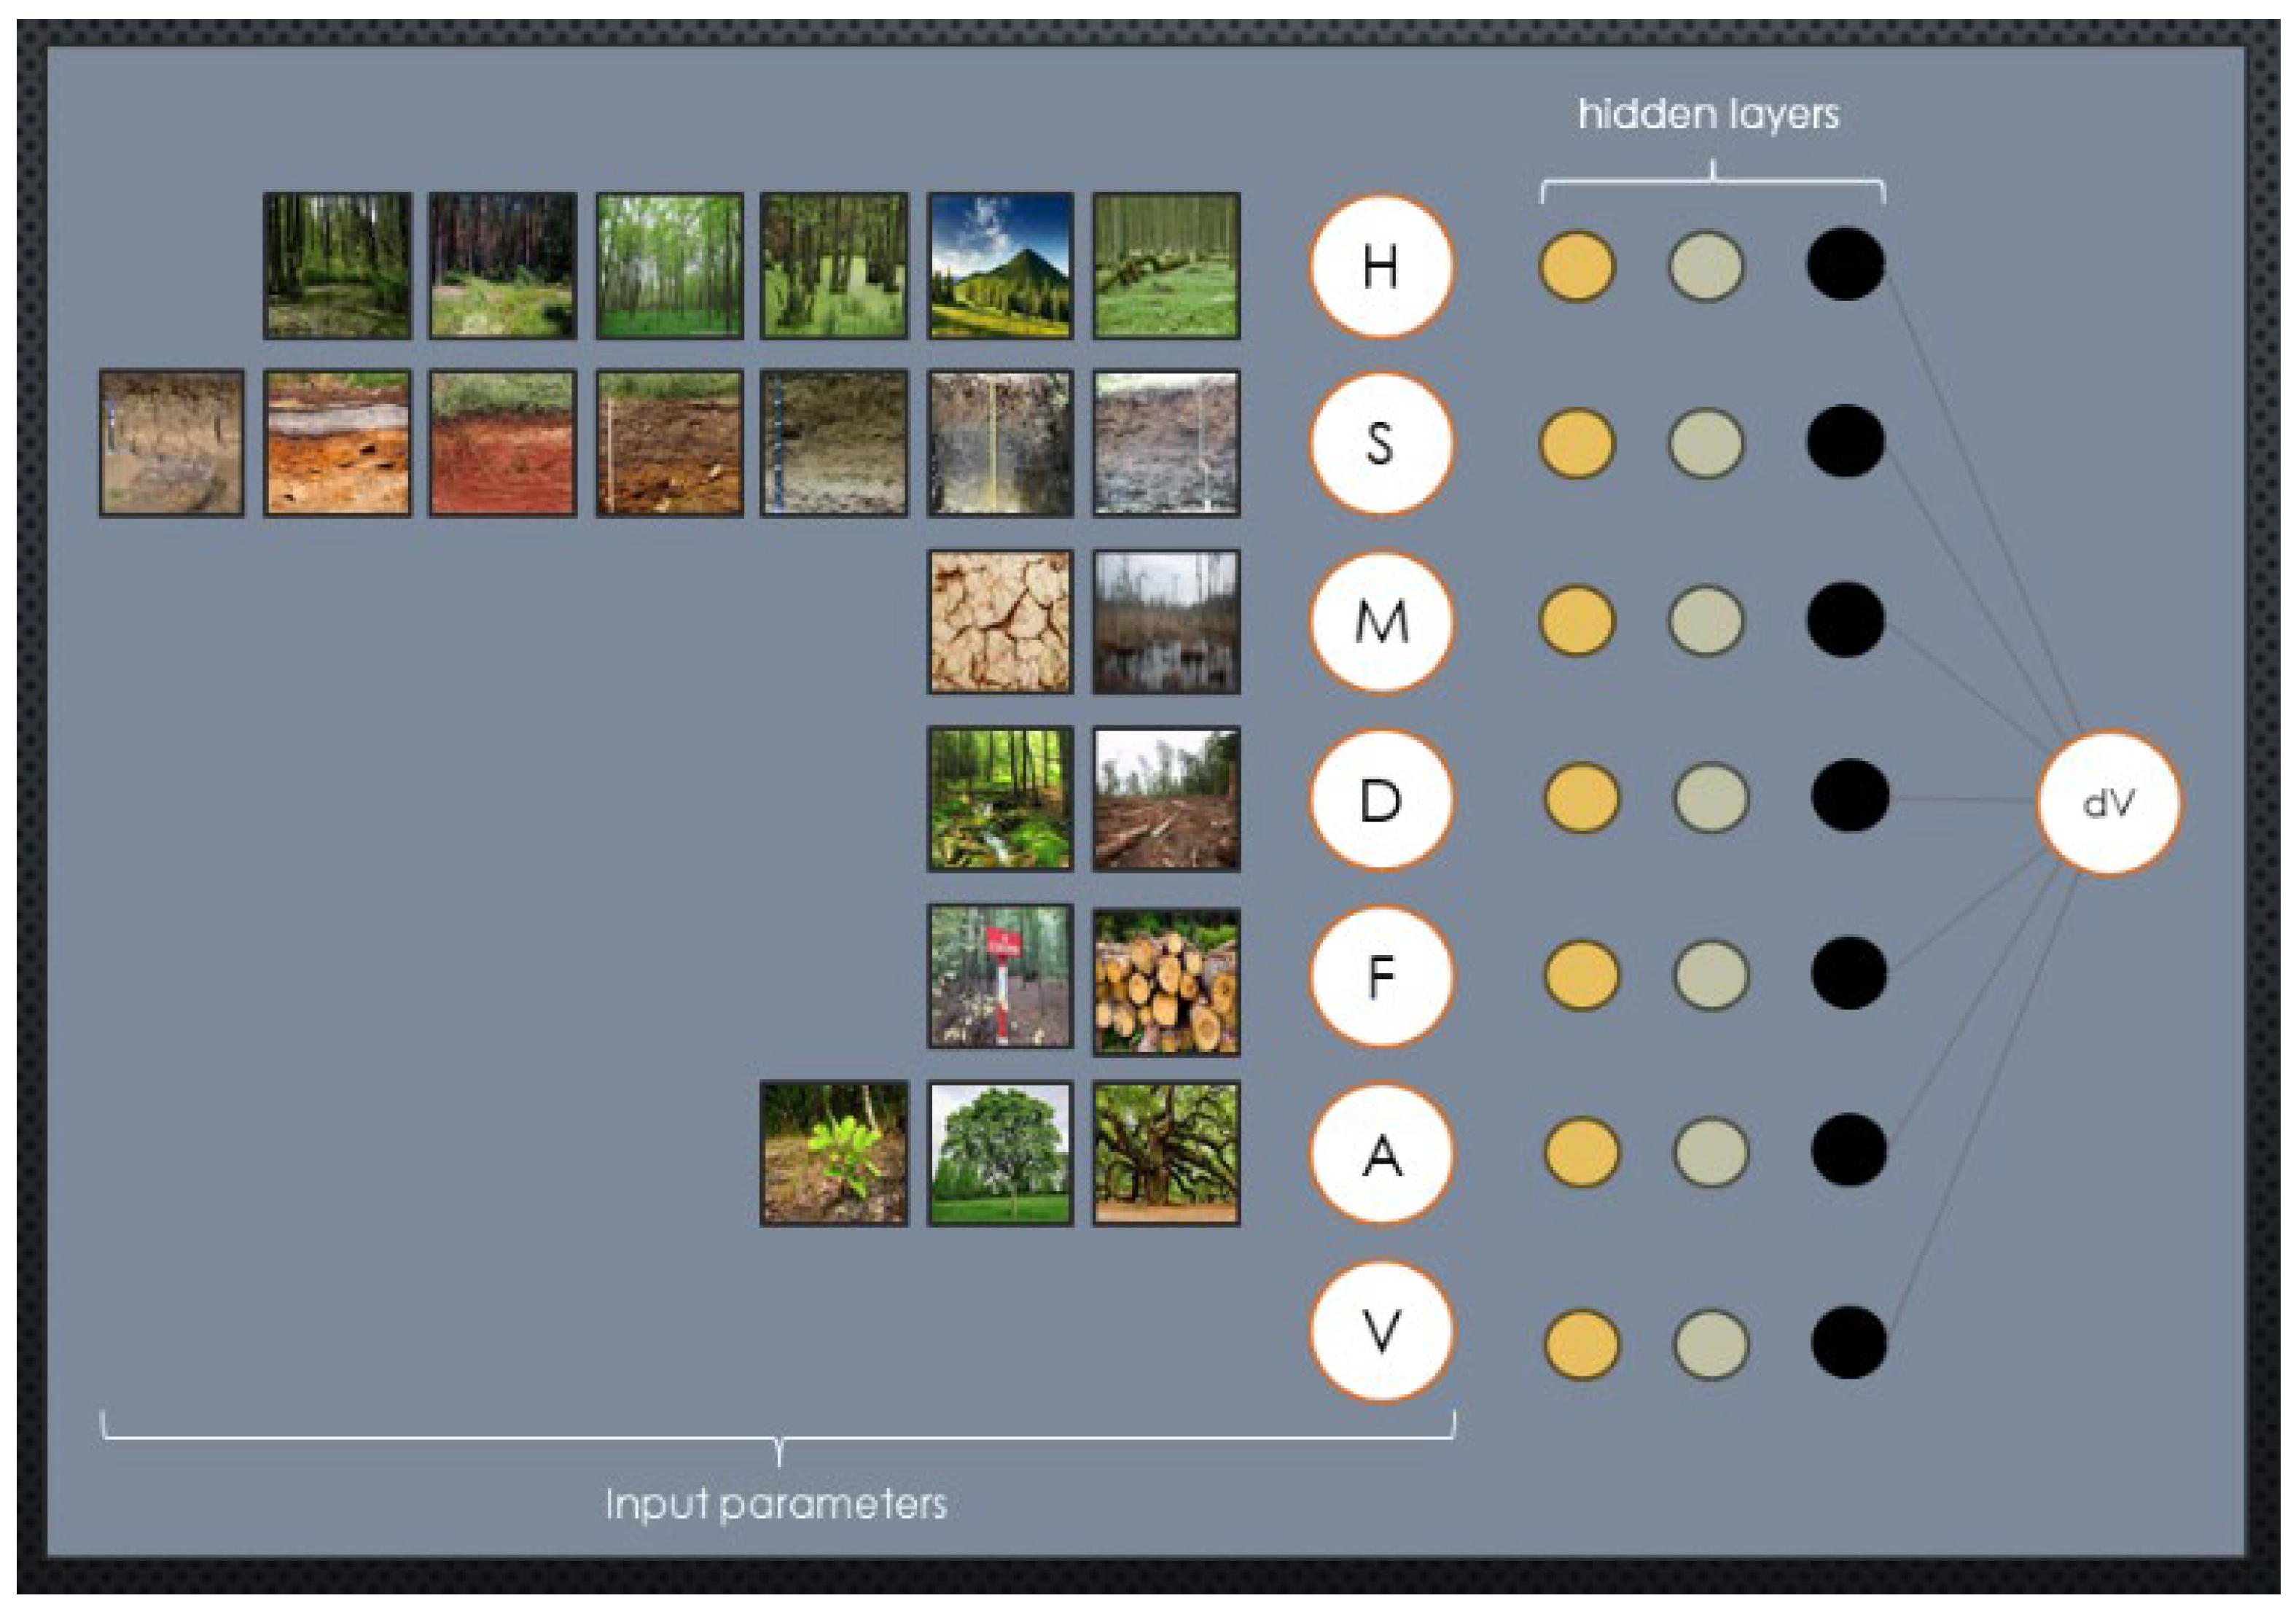Click the Input parameters label

pos(776,1504)
